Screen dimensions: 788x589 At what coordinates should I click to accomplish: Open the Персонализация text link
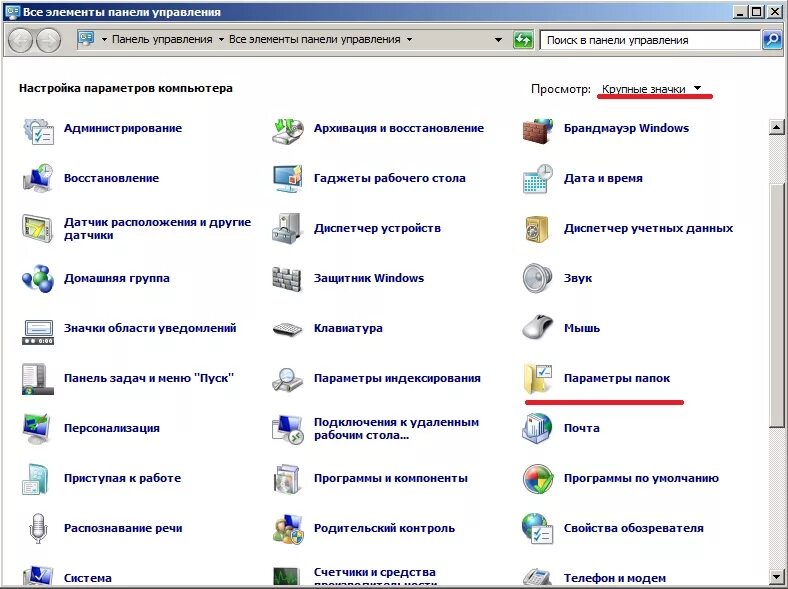click(112, 428)
